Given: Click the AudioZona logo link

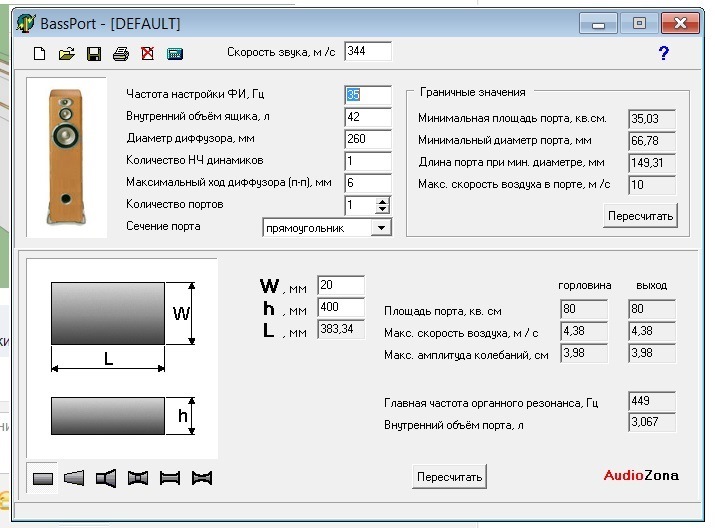Looking at the screenshot, I should click(x=641, y=476).
